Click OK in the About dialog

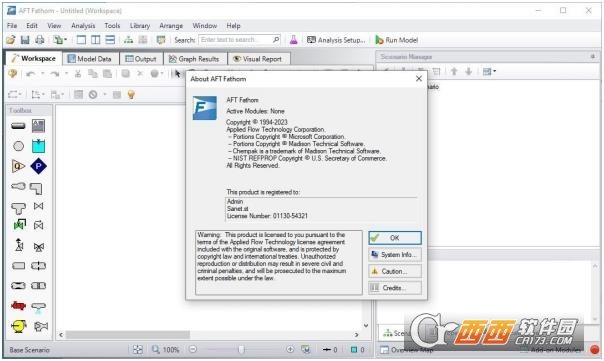pos(394,238)
